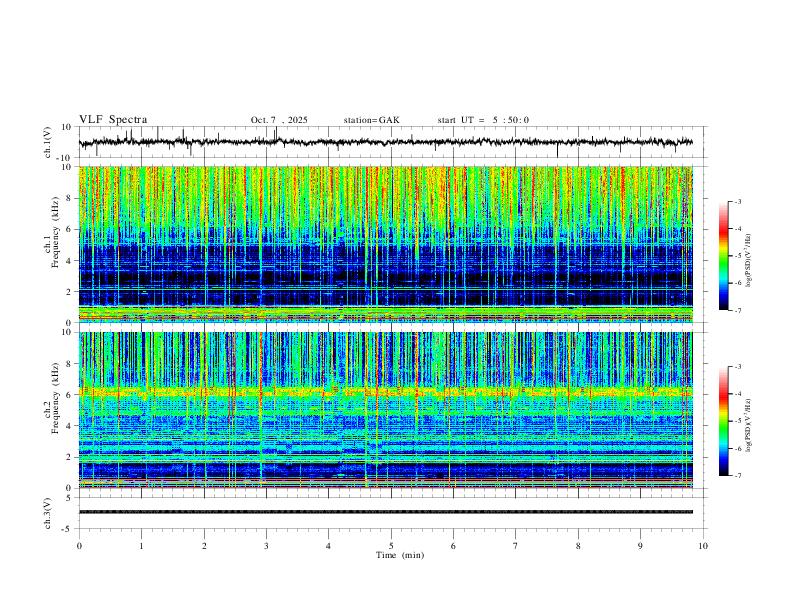This screenshot has width=792, height=612.
Task: Click the ch.2 spectrogram's lower PSD colorbar
Action: (x=724, y=421)
